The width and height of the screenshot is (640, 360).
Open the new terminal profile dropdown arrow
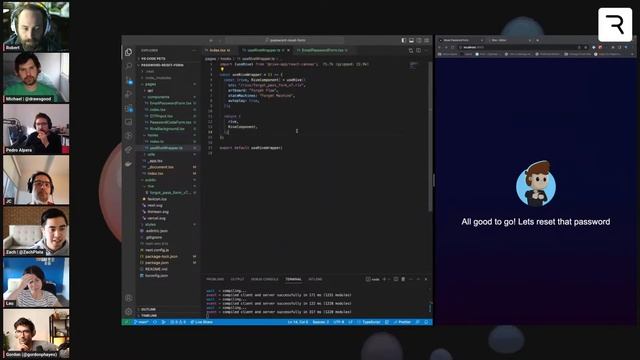tap(389, 279)
